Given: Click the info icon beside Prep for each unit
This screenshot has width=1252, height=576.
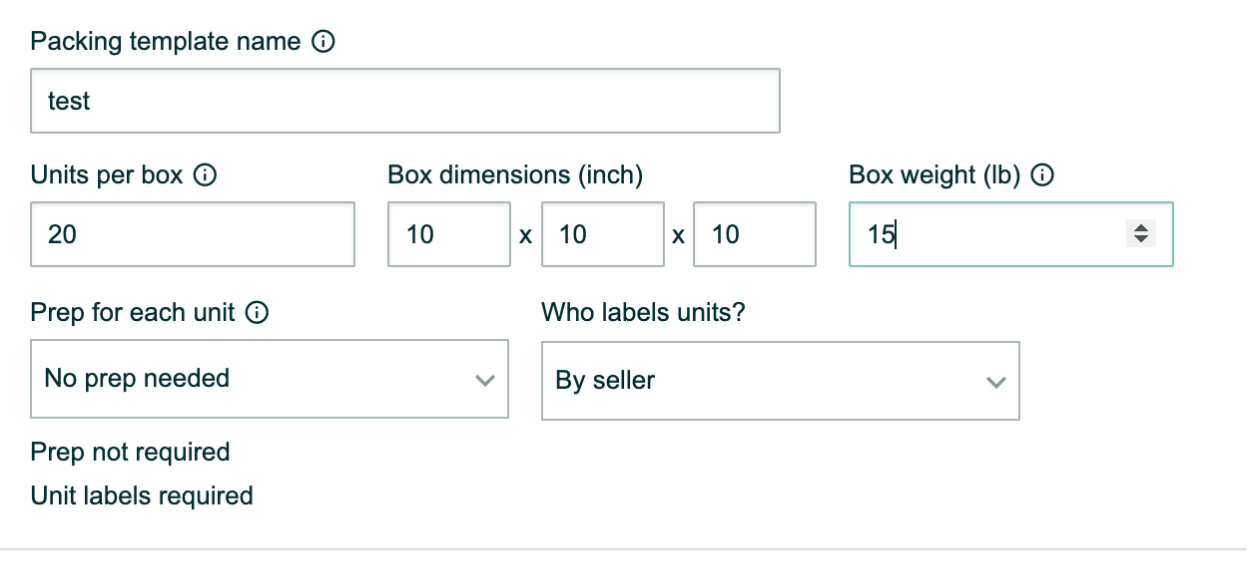Looking at the screenshot, I should (x=257, y=313).
